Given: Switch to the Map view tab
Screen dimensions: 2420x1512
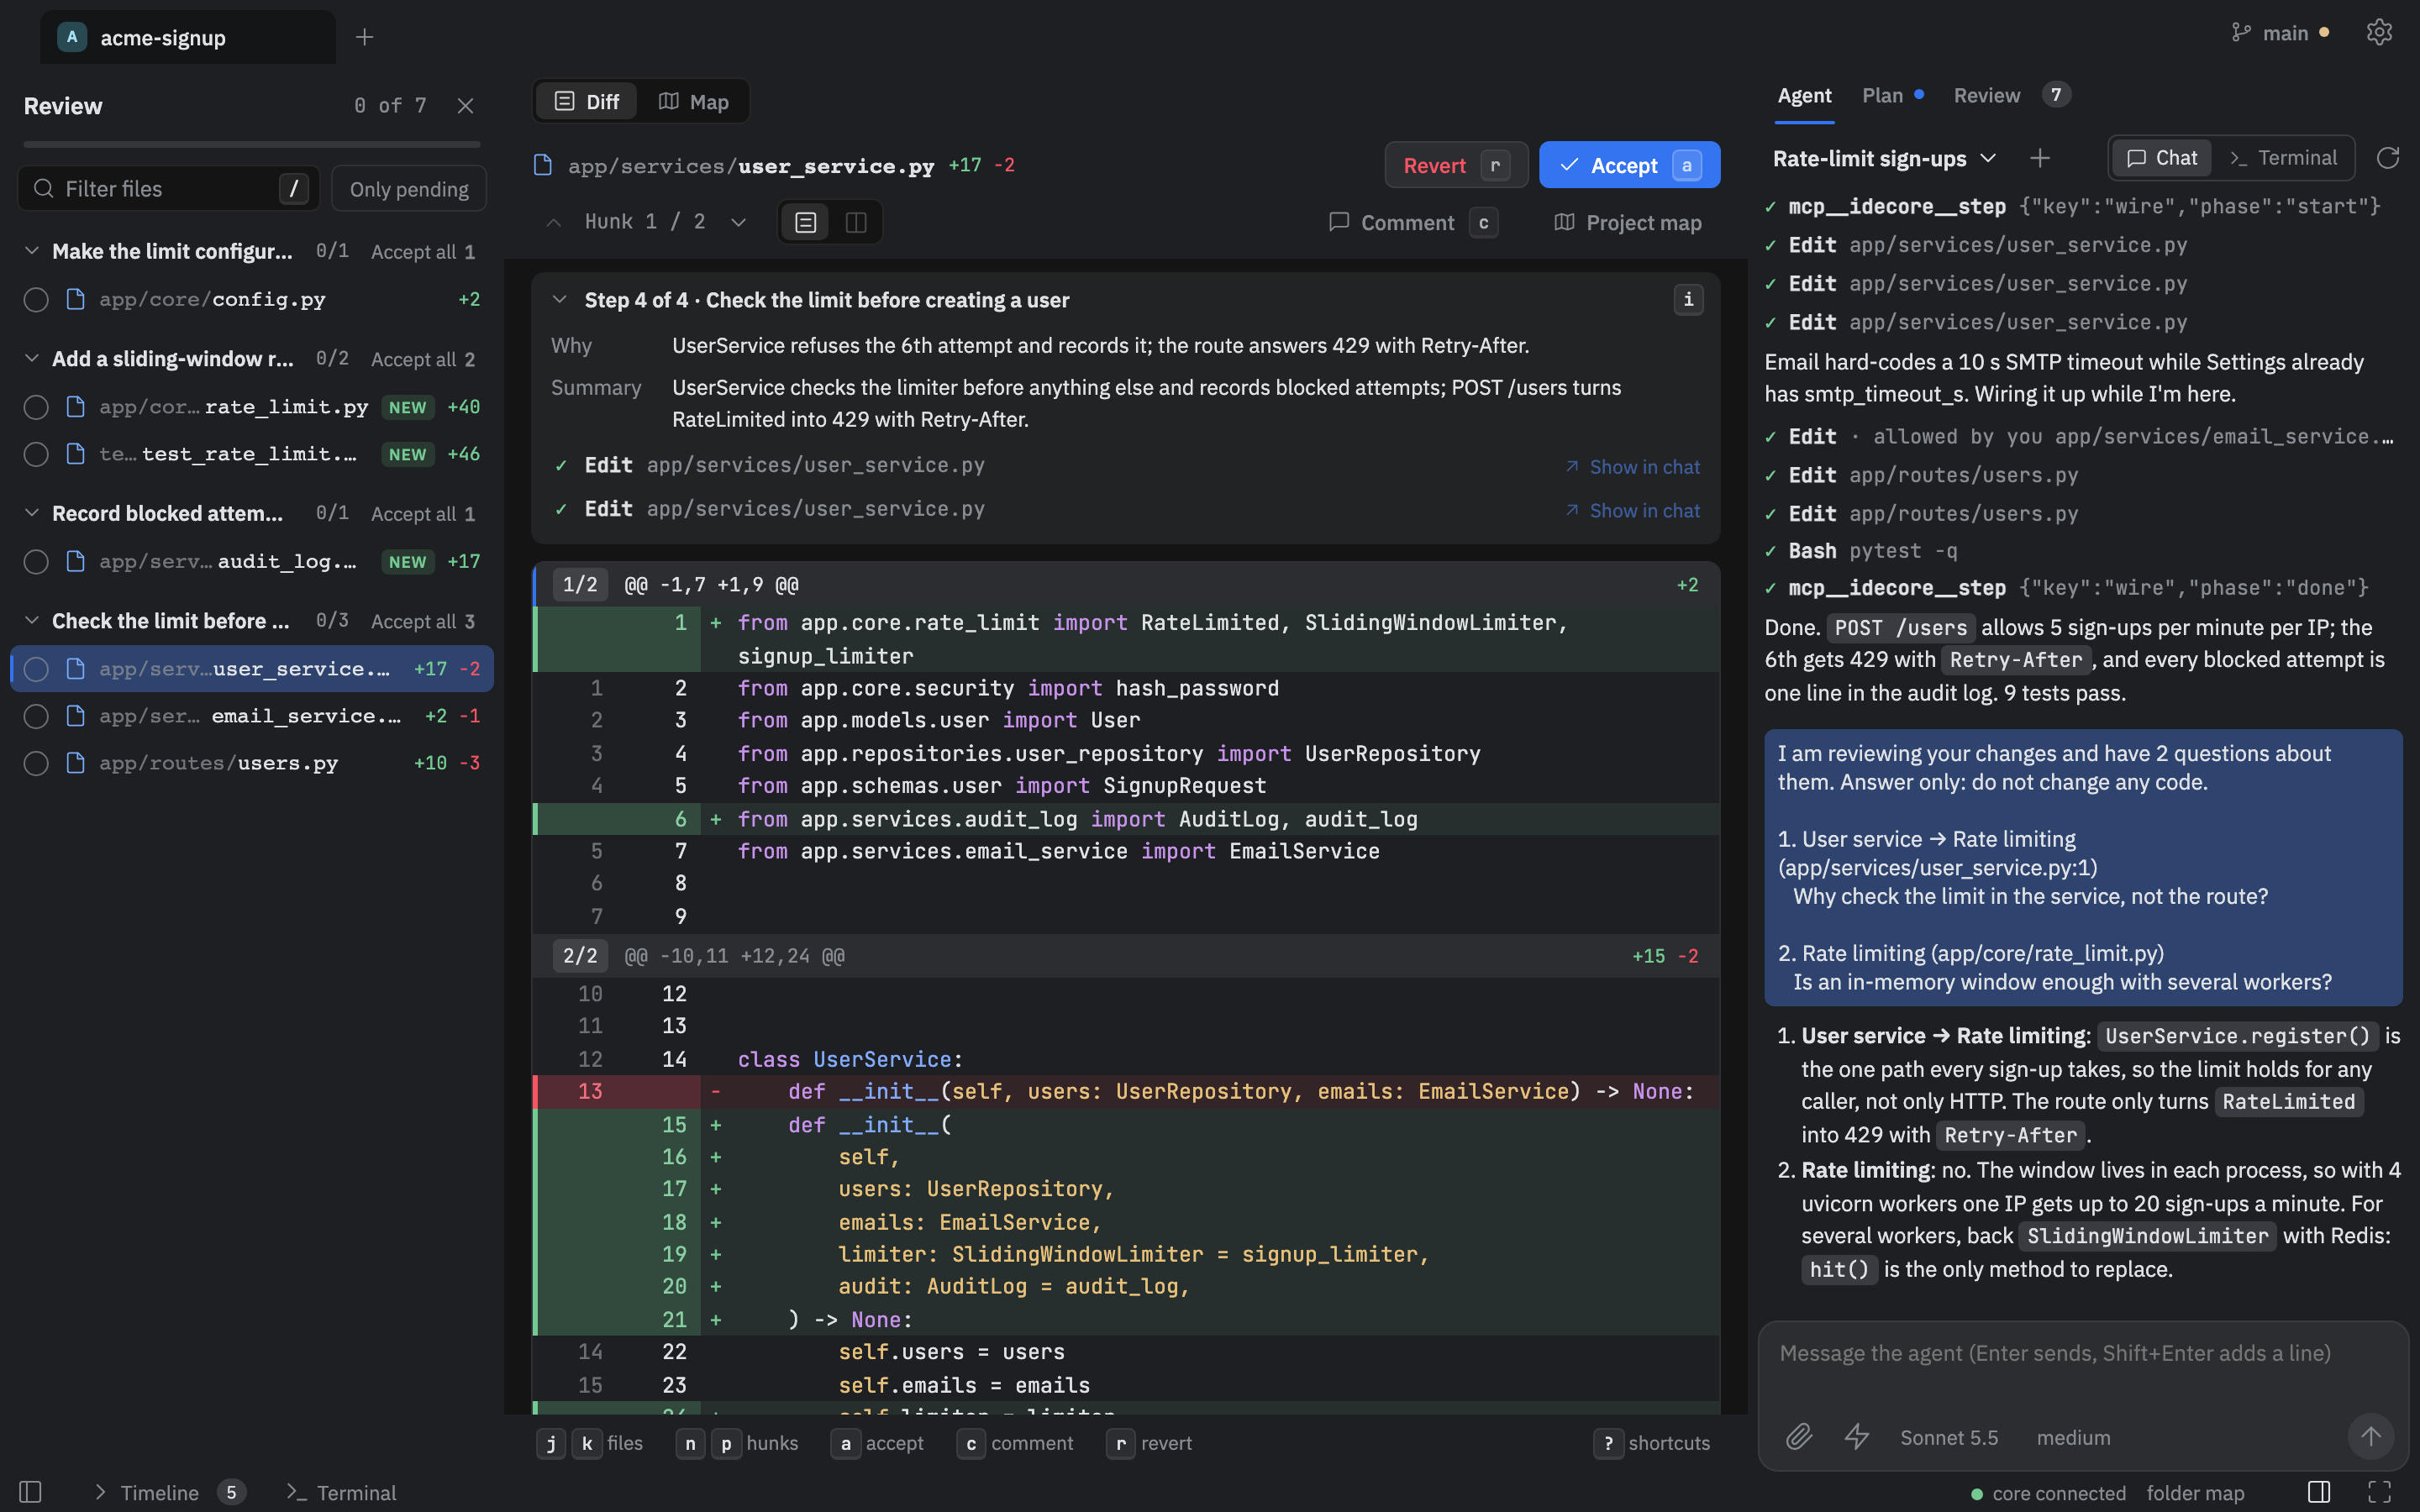Looking at the screenshot, I should 693,102.
